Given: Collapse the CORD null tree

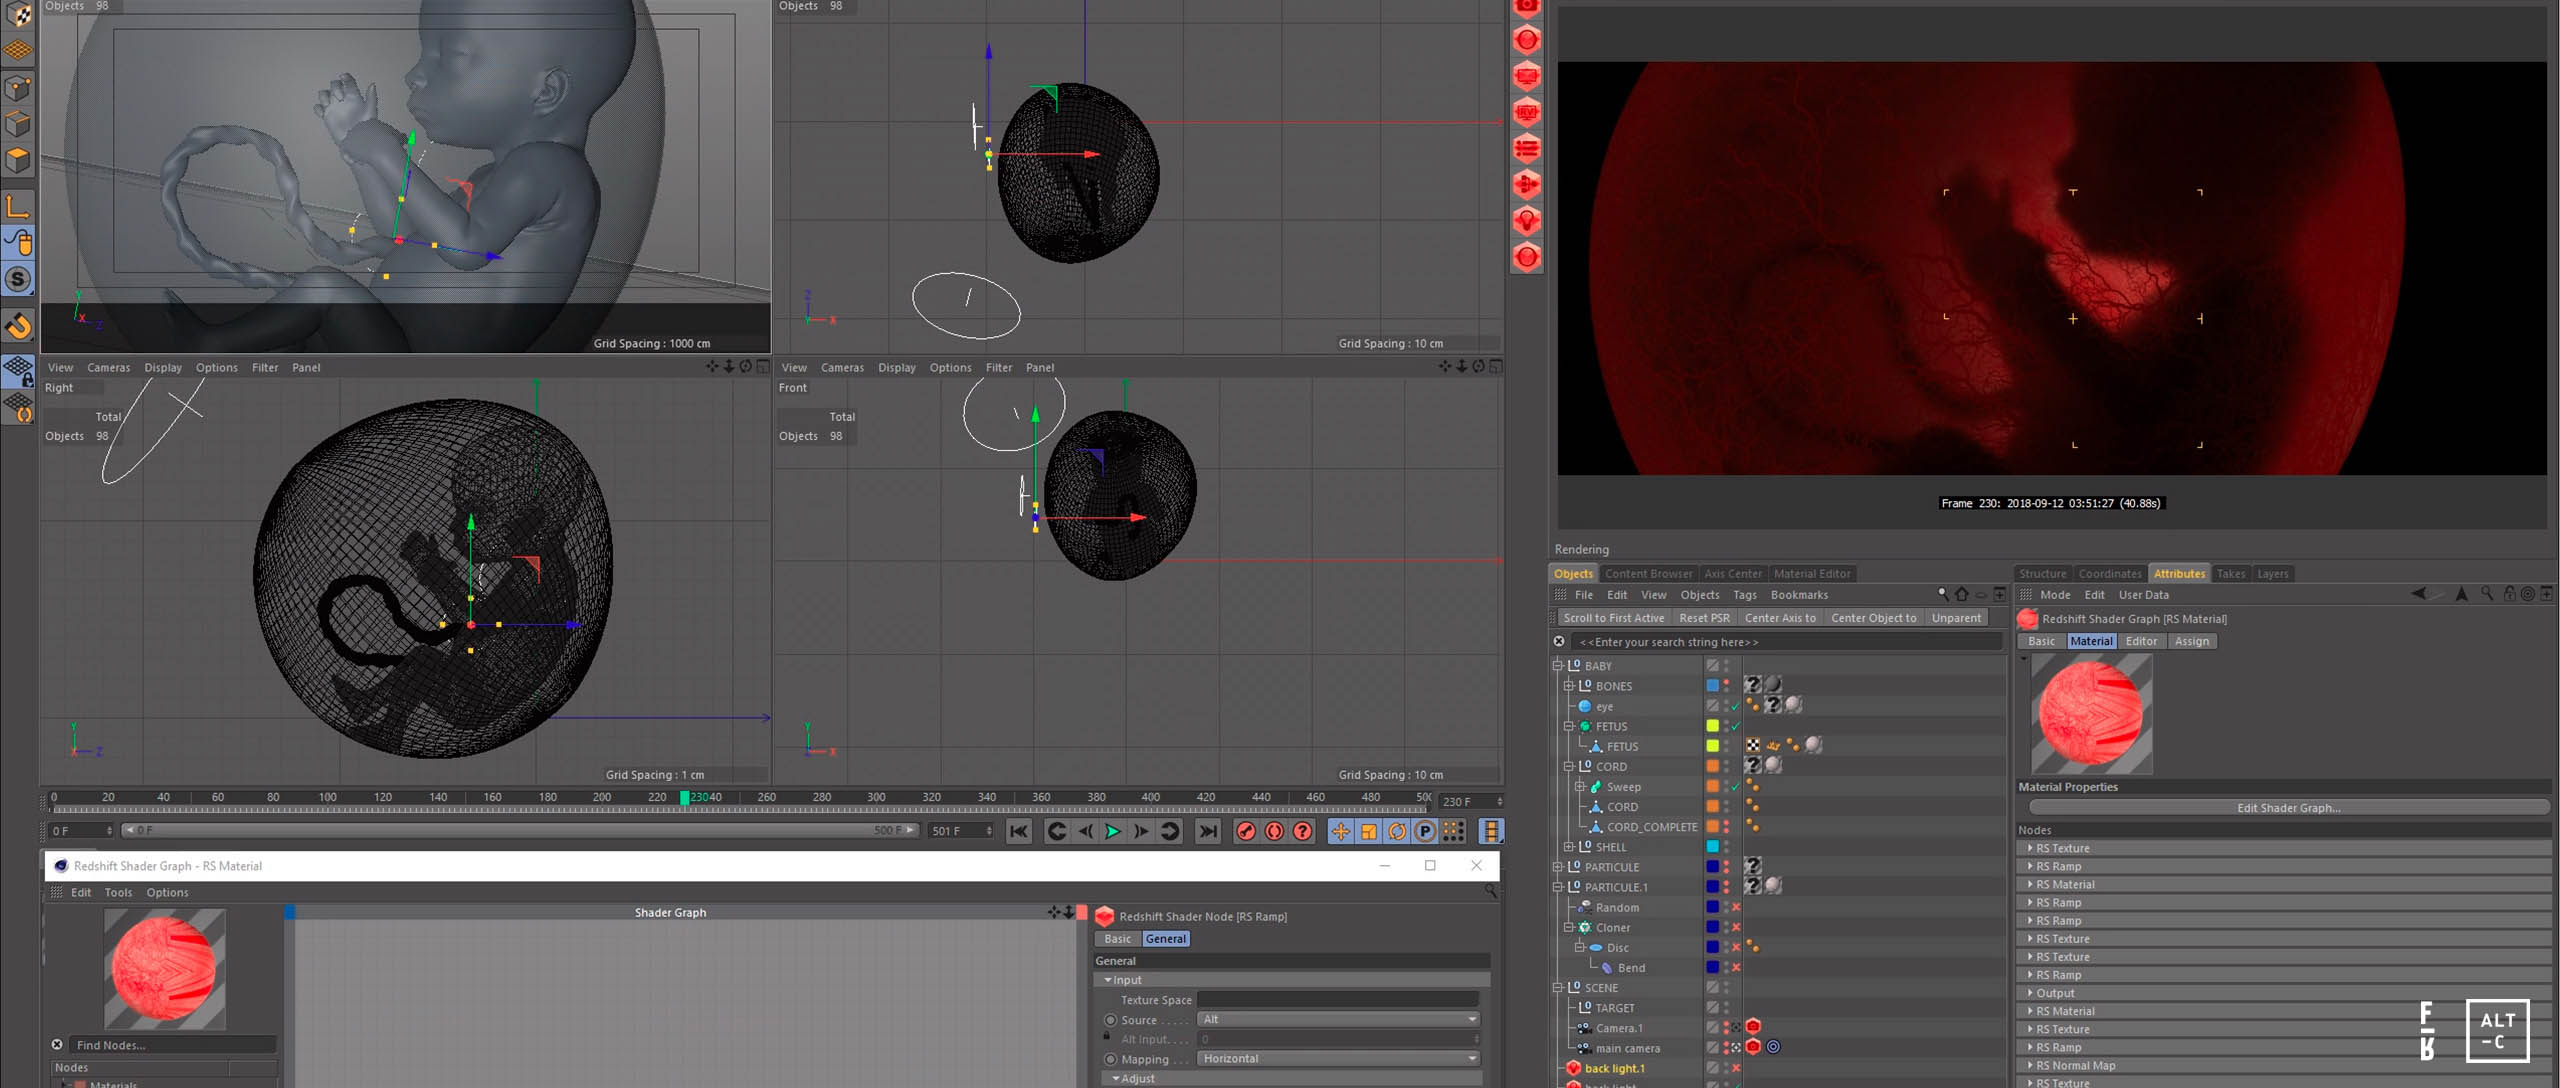Looking at the screenshot, I should pos(1569,766).
